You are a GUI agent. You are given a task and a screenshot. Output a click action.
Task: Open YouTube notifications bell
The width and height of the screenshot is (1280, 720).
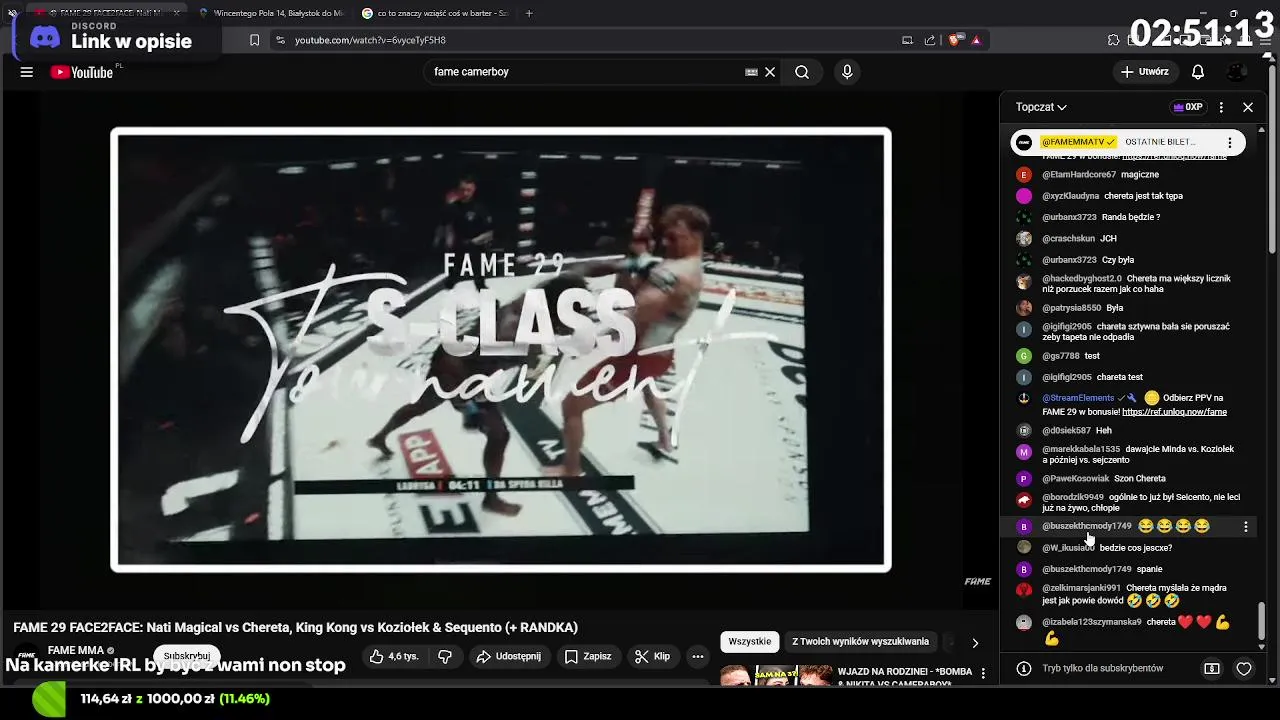coord(1198,72)
